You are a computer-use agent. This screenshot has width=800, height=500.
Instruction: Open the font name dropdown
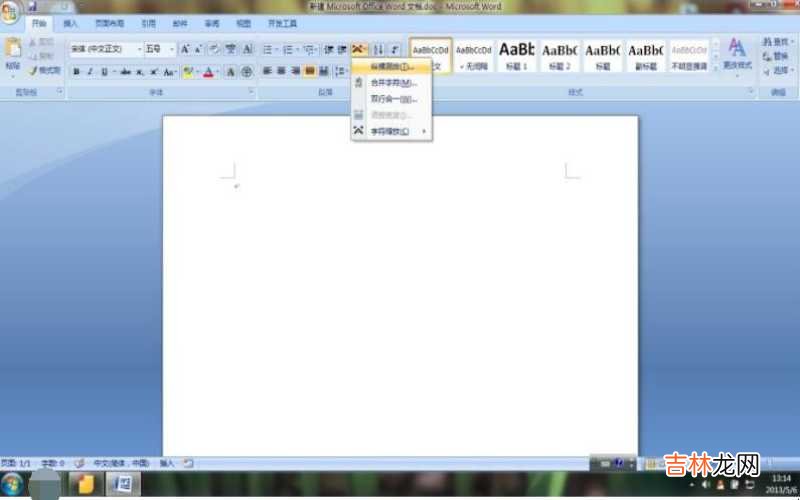[139, 49]
